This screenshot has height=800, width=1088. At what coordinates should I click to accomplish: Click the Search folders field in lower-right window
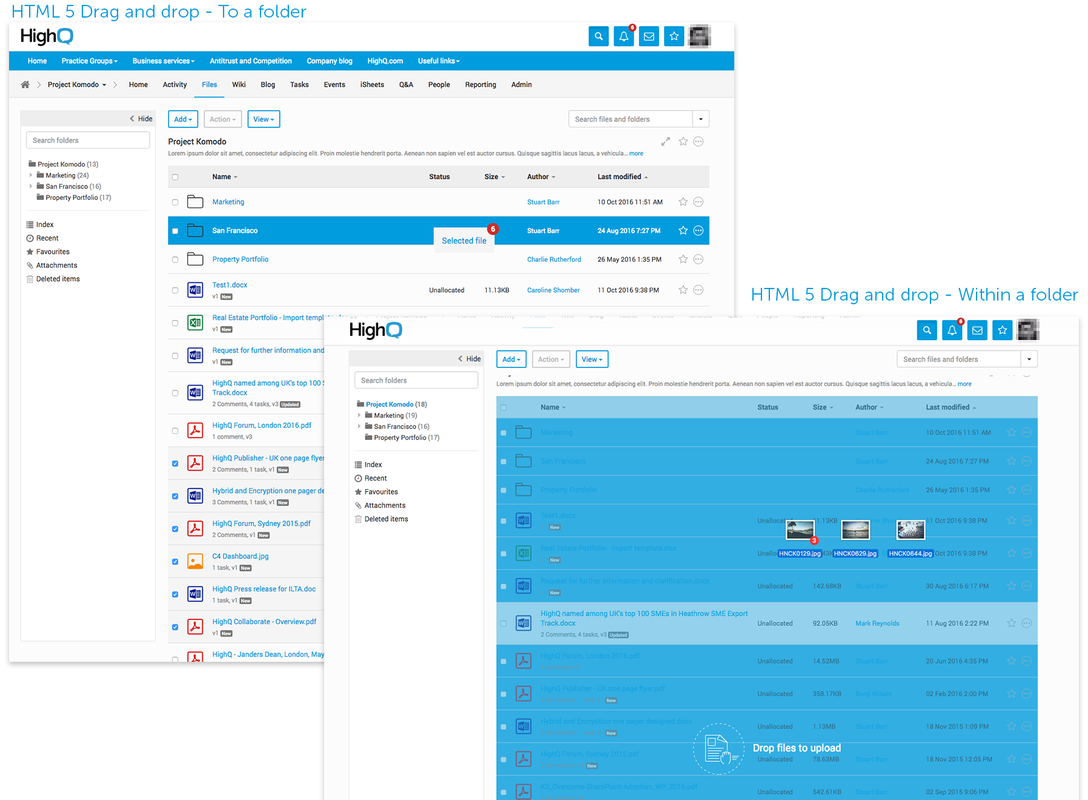416,380
